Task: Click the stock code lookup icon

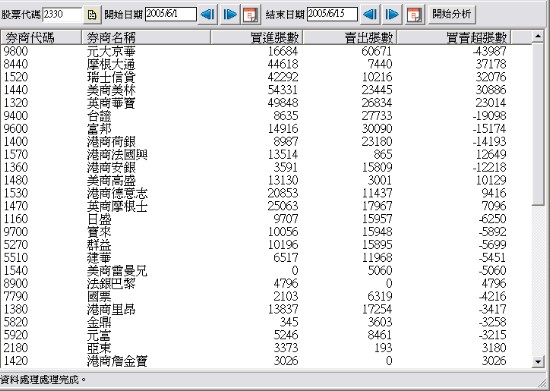Action: tap(92, 15)
